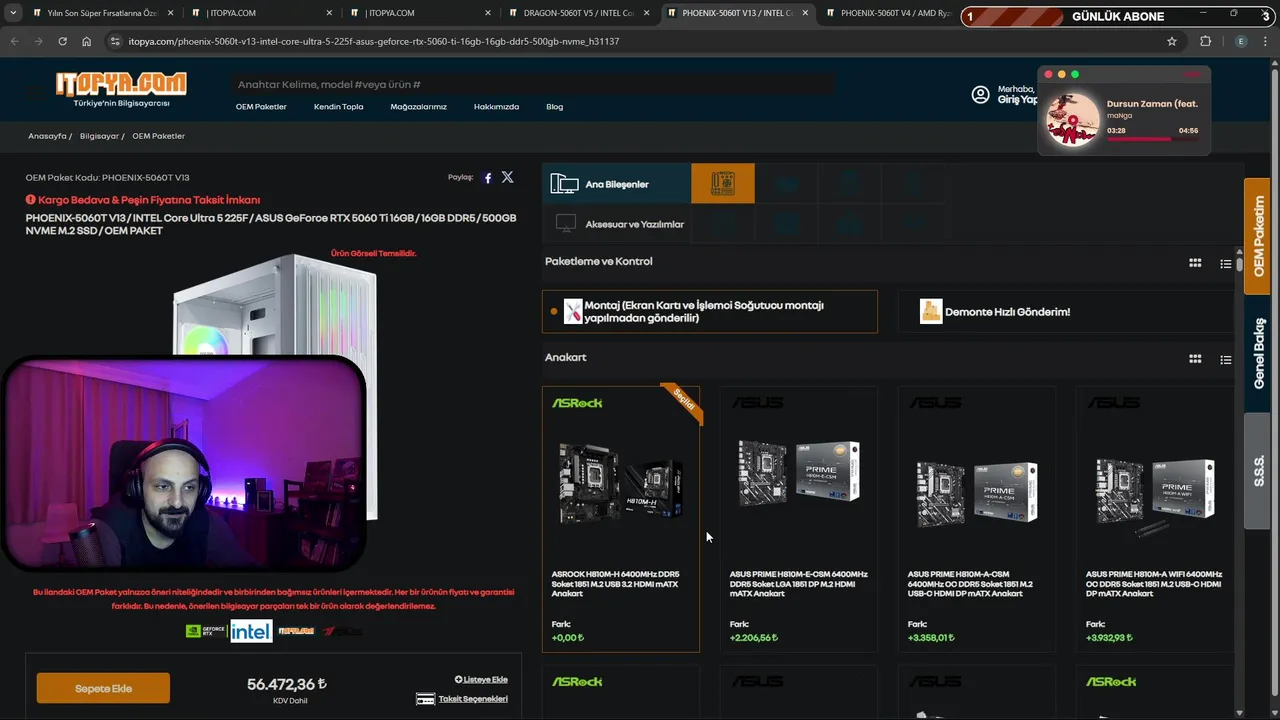Close the Yılın Son Süper Fırsatlarına tab
The image size is (1280, 720).
click(x=171, y=13)
